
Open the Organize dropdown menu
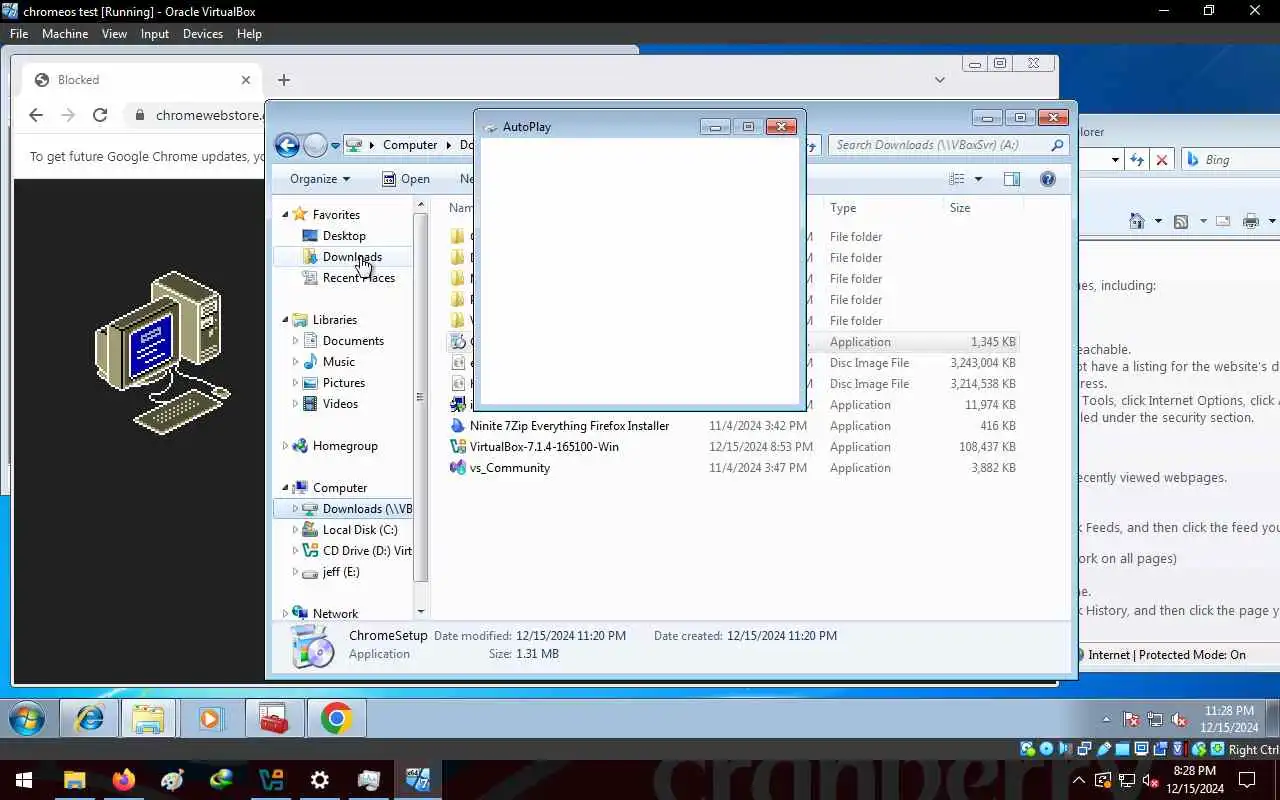click(x=320, y=179)
